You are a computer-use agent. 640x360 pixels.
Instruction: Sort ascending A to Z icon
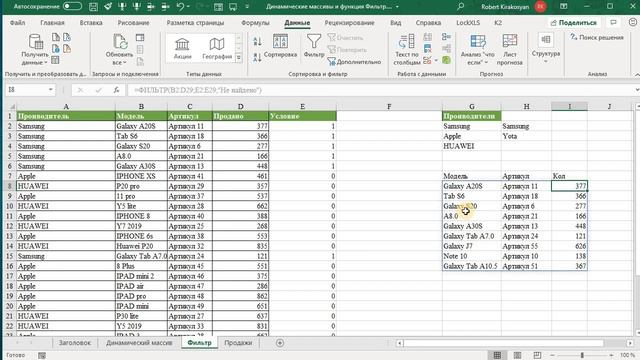(x=257, y=41)
